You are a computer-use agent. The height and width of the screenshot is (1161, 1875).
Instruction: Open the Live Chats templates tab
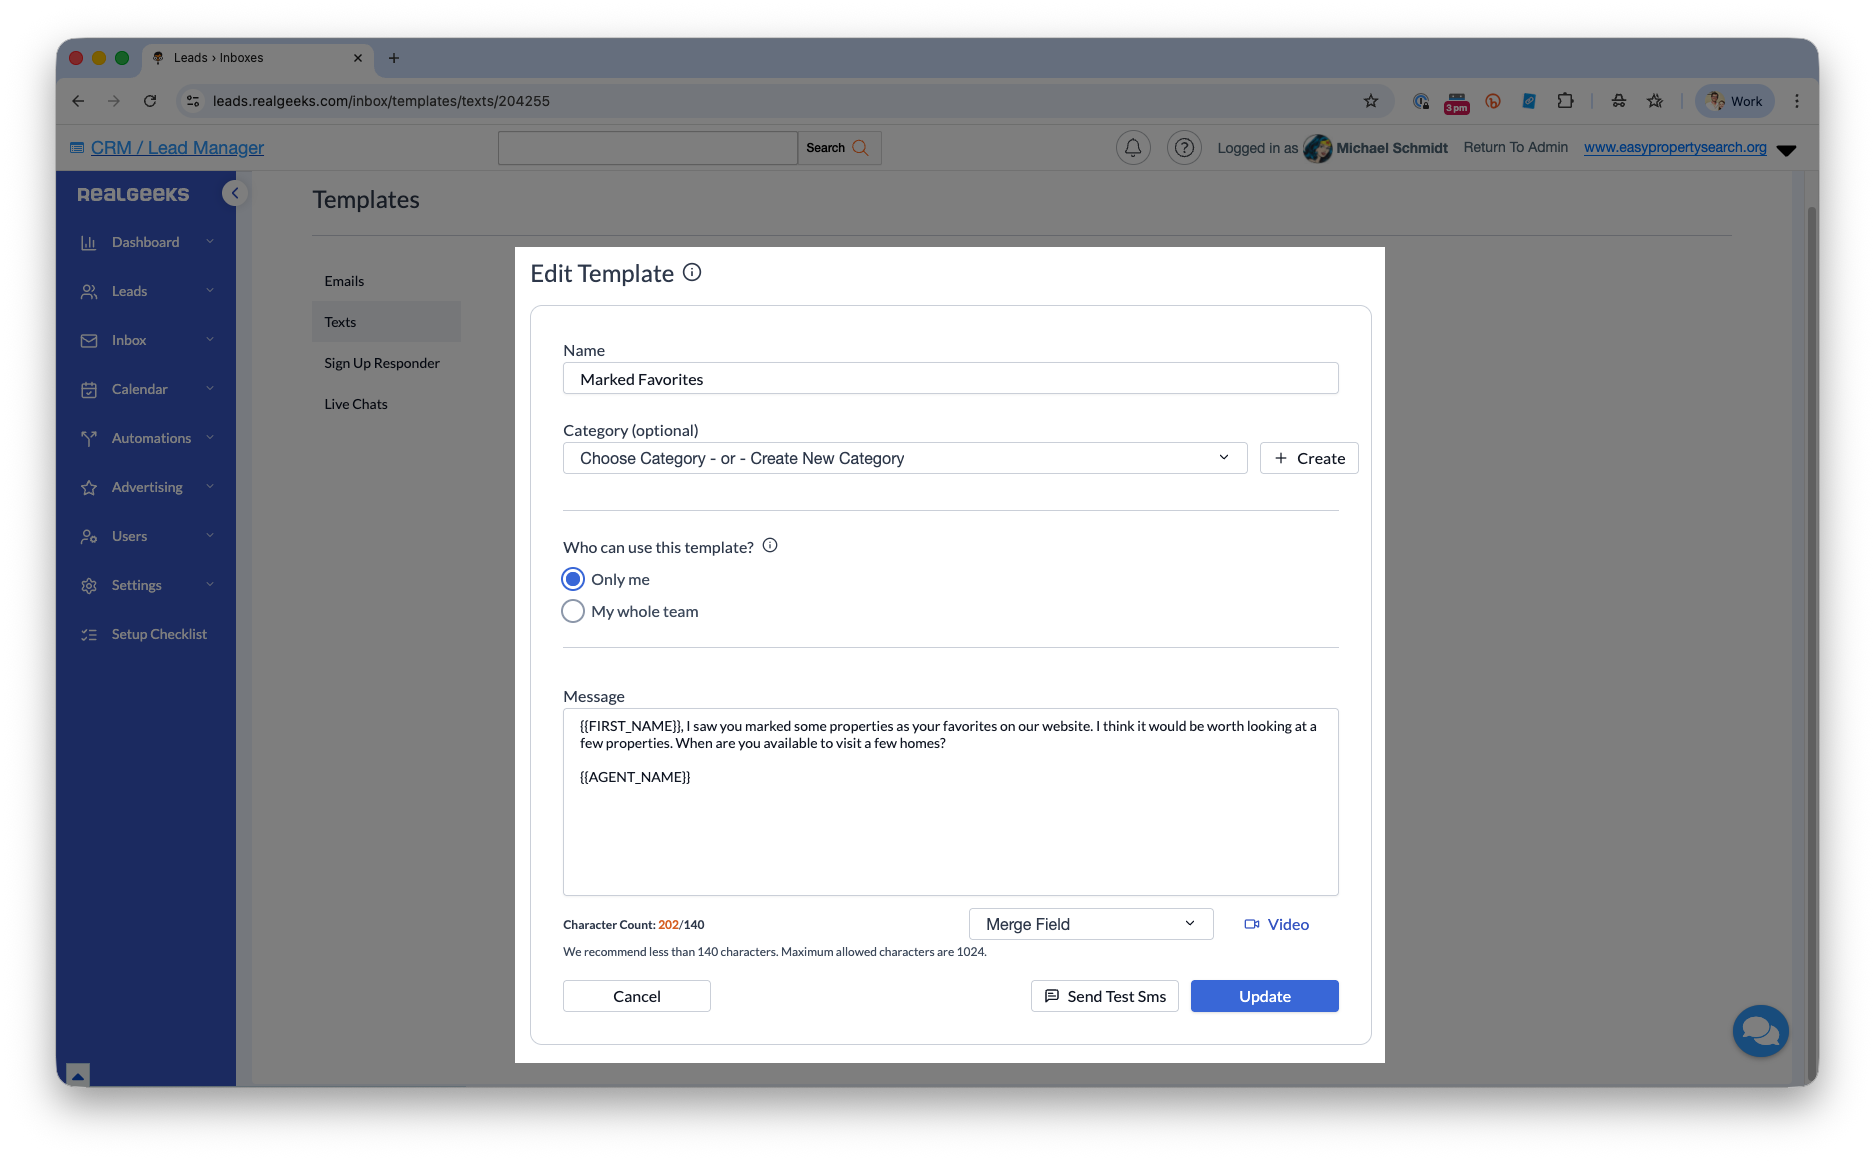point(356,404)
